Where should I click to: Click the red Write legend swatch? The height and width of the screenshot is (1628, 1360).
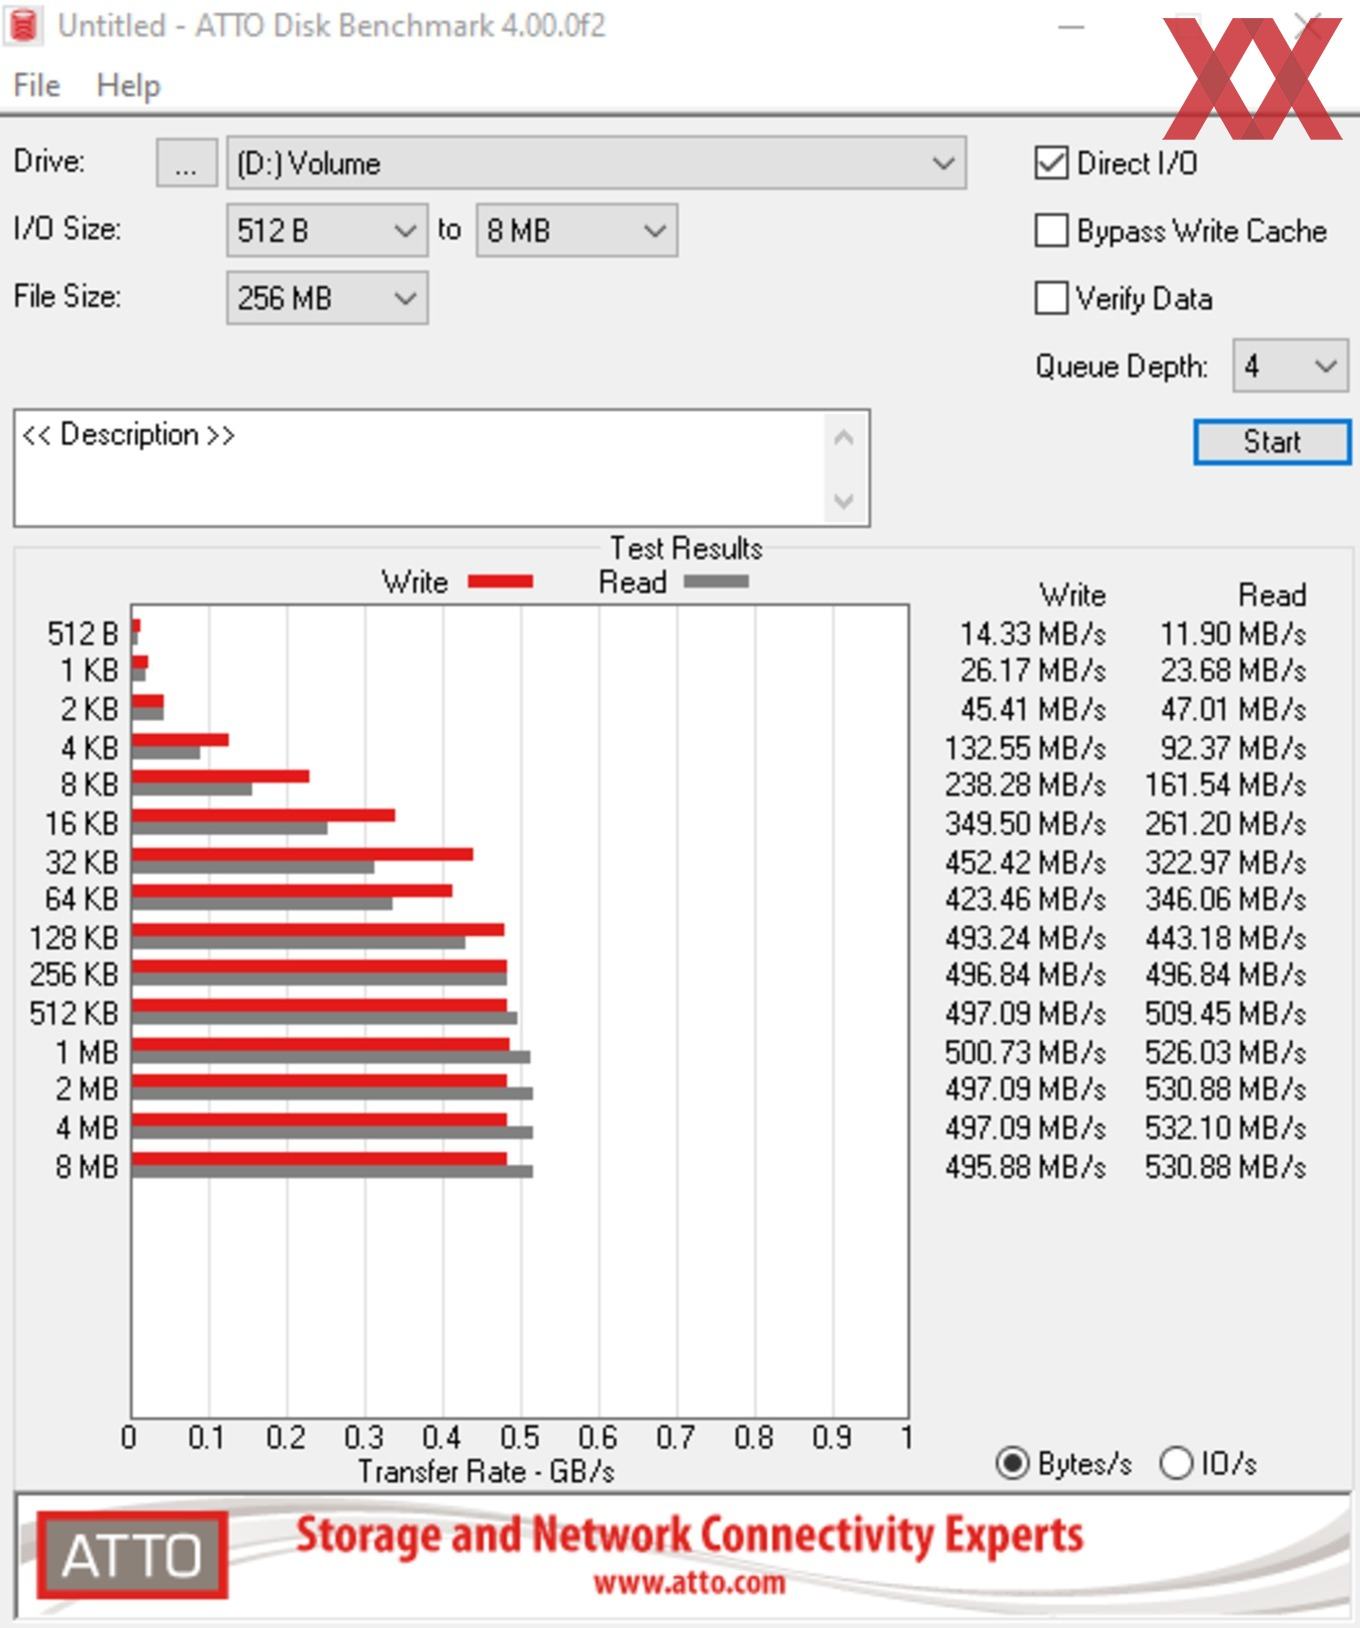(501, 582)
